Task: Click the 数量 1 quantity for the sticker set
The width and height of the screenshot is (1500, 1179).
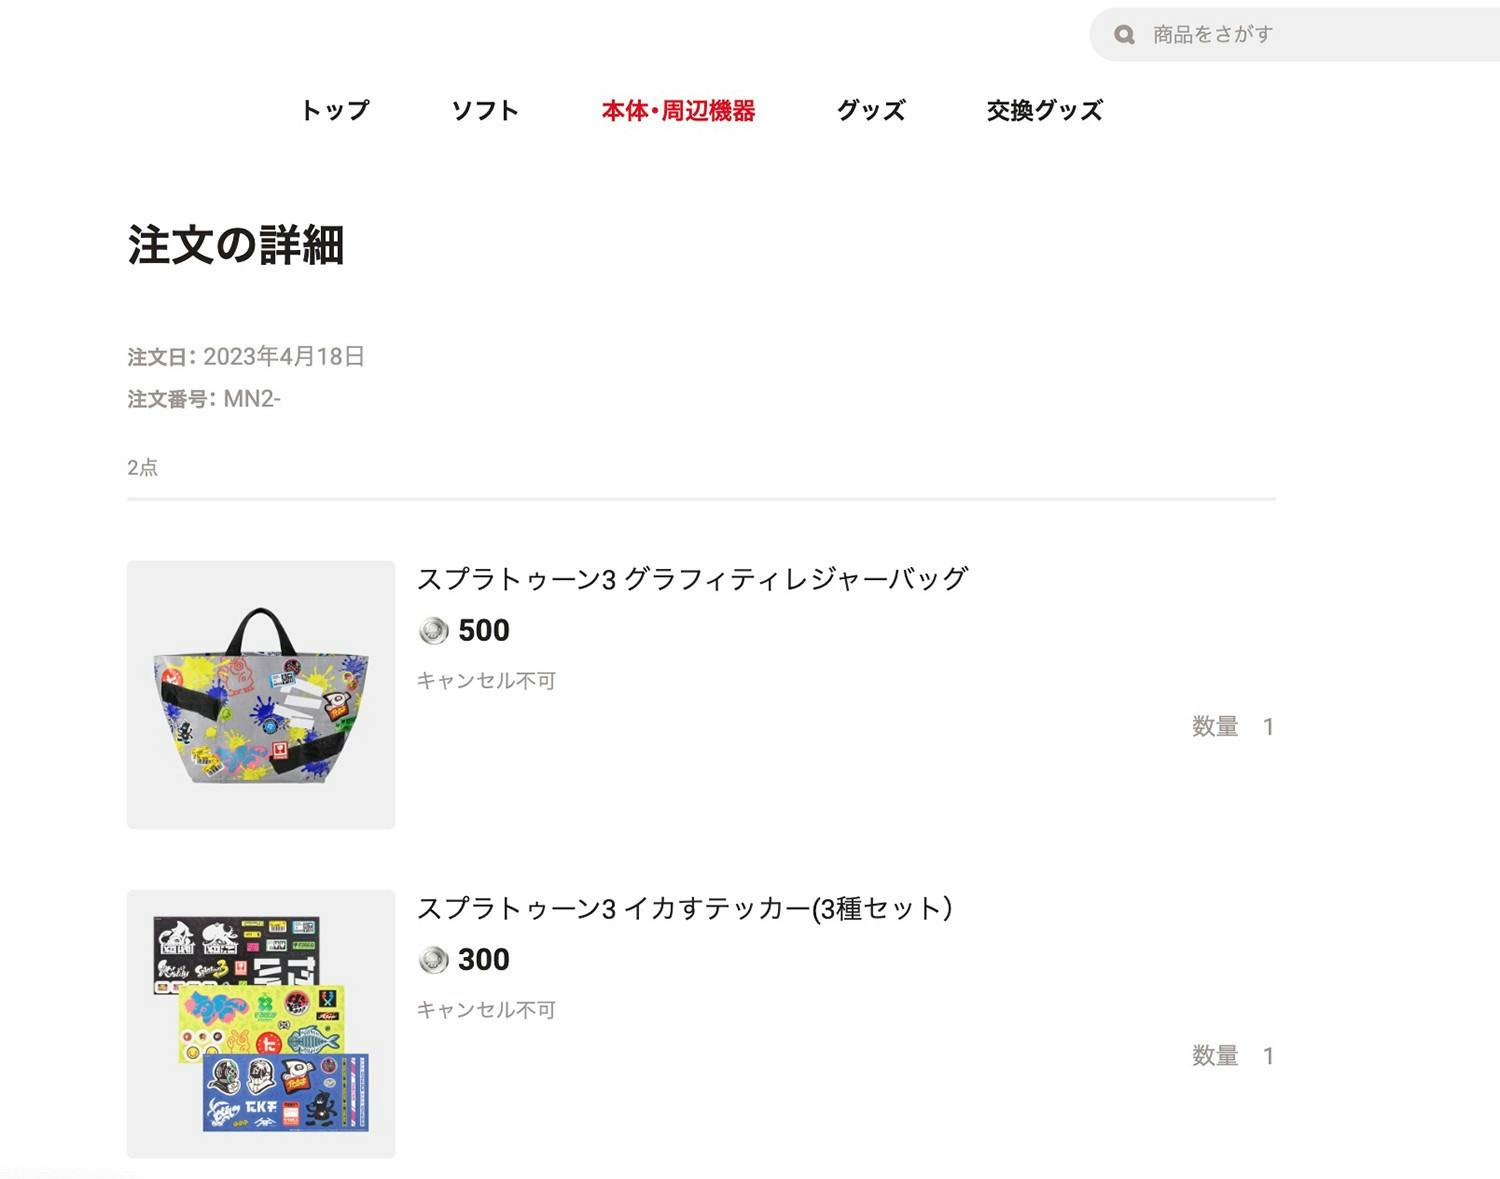Action: coord(1233,1056)
